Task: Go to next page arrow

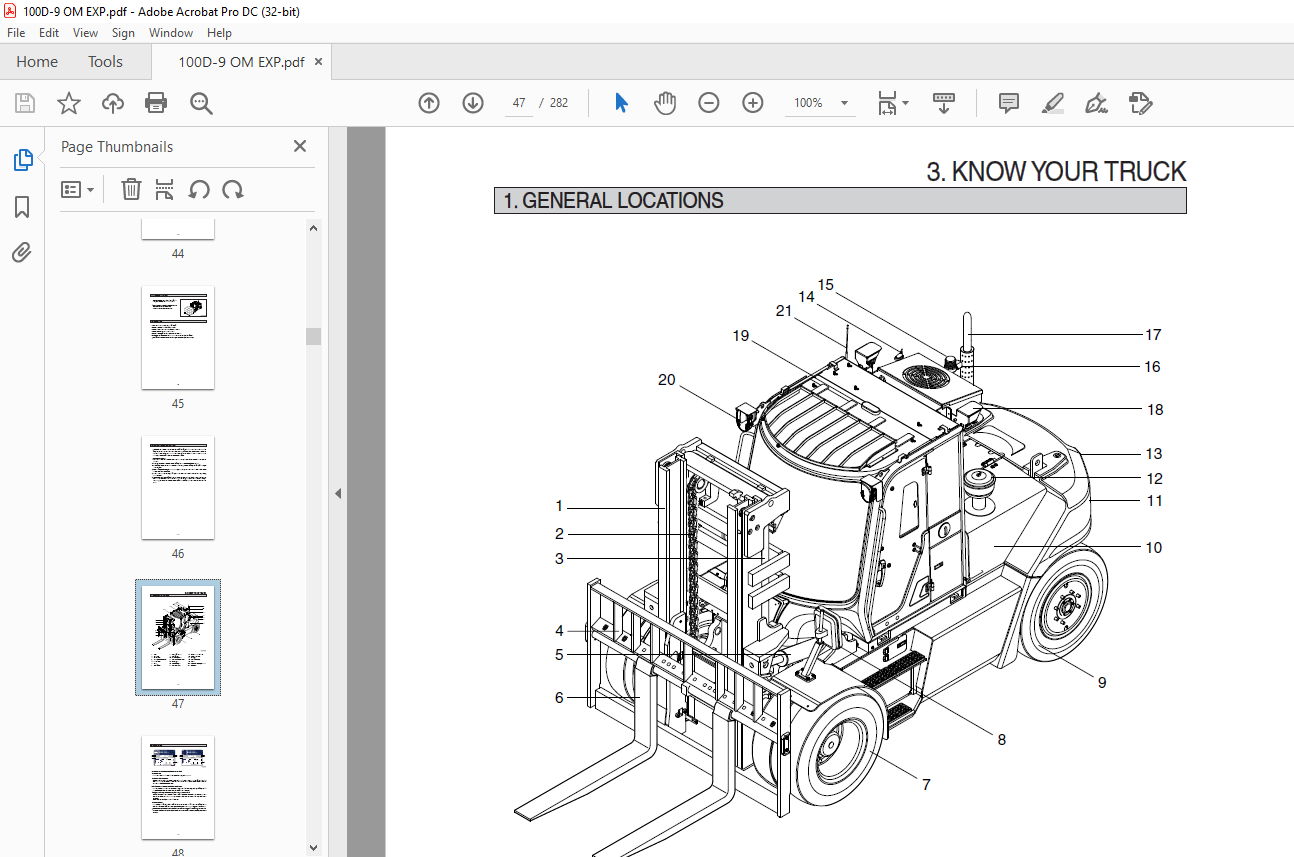Action: tap(473, 103)
